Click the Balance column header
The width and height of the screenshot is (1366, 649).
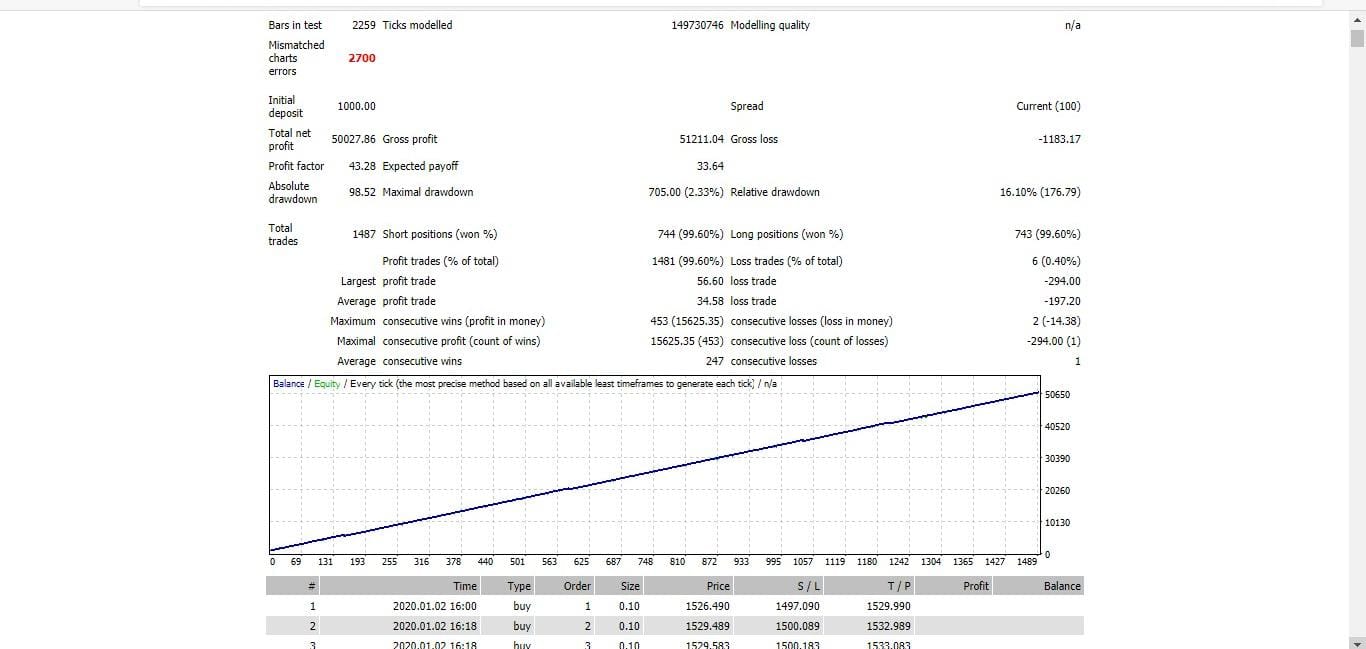pyautogui.click(x=1061, y=586)
